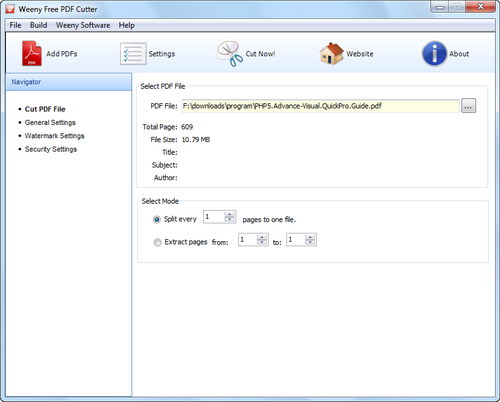Viewport: 500px width, 402px height.
Task: Open the Weeny Software menu
Action: click(83, 25)
